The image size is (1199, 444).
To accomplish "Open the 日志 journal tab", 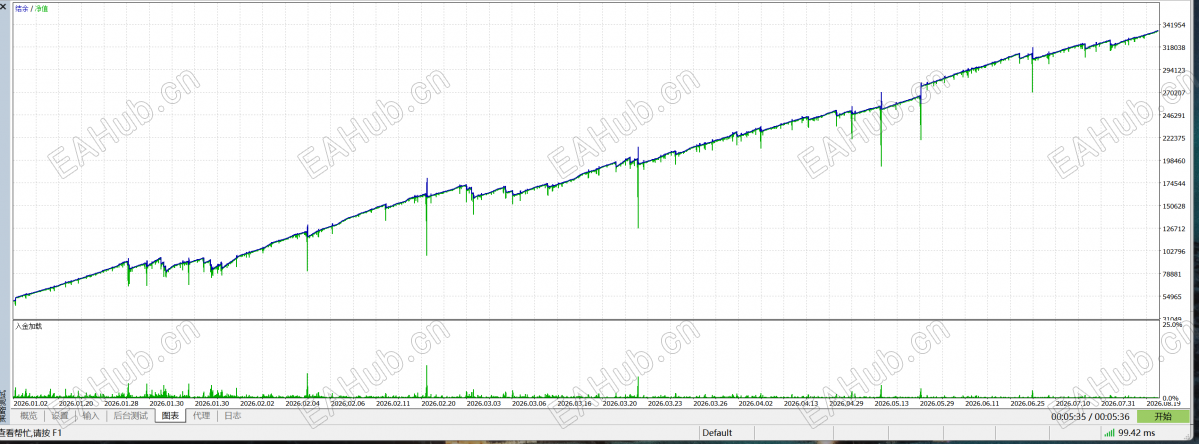I will pos(233,416).
